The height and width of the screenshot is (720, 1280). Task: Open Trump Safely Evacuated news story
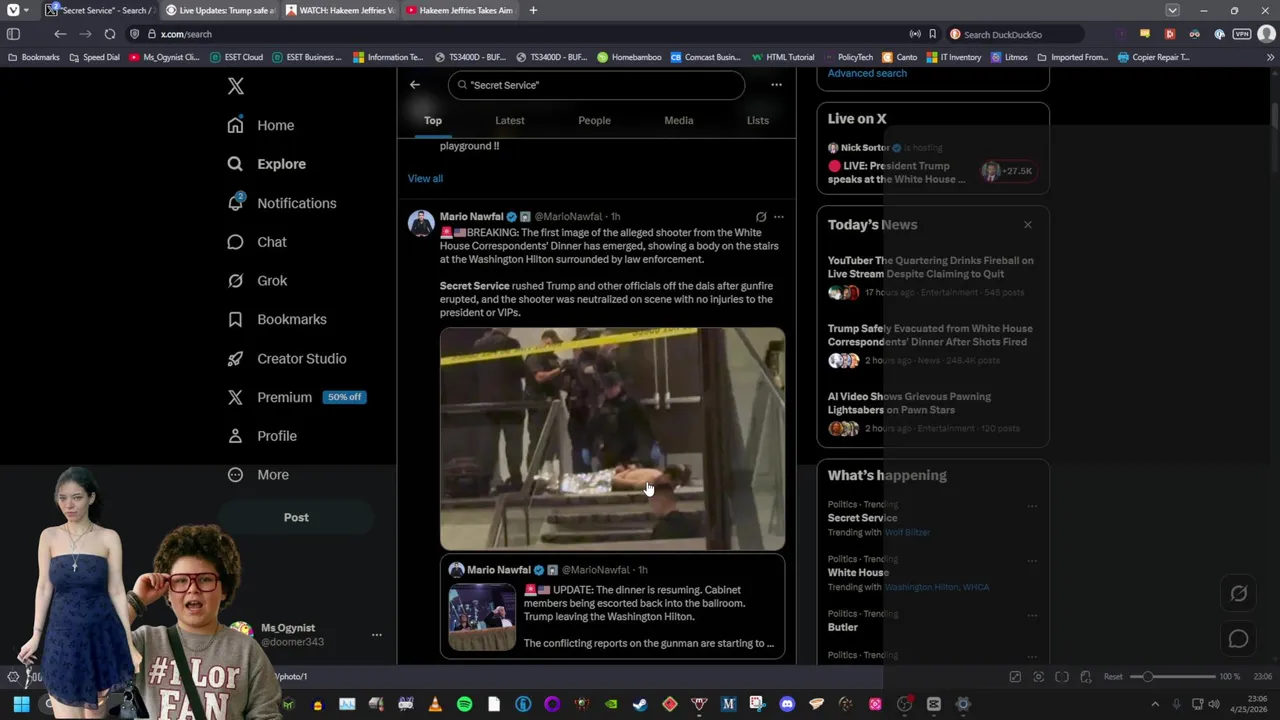click(x=932, y=344)
